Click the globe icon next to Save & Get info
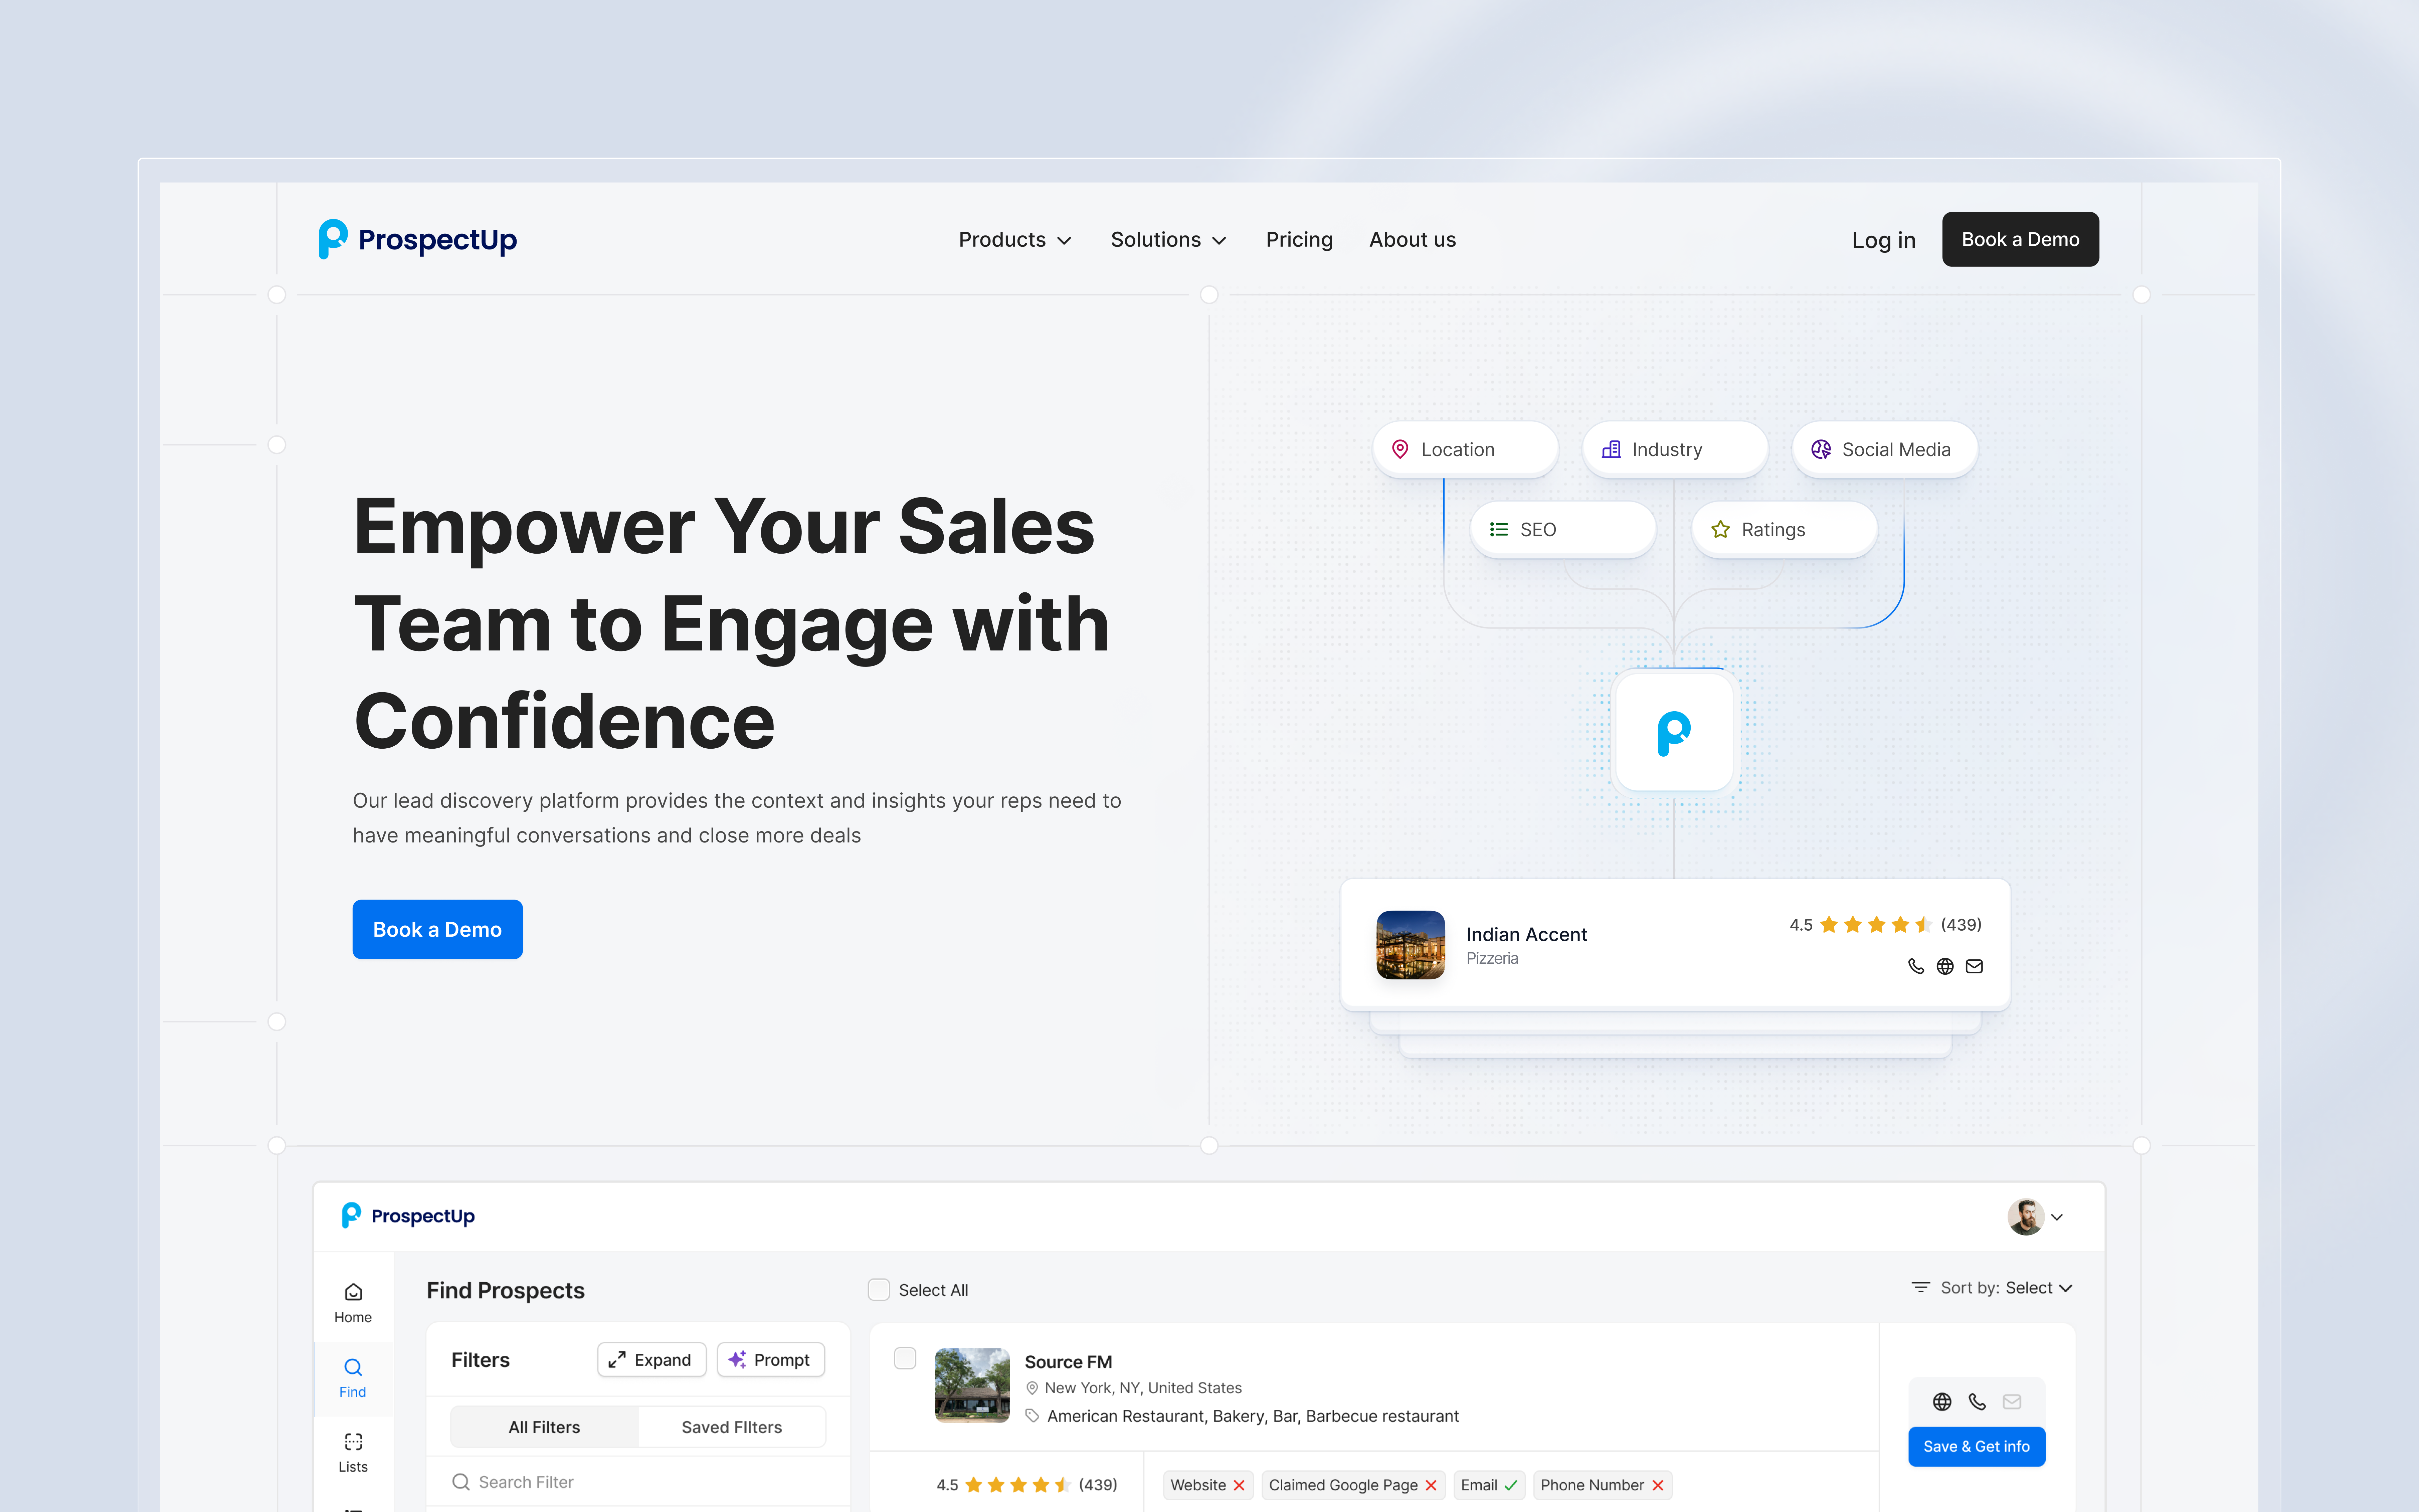 click(1942, 1402)
